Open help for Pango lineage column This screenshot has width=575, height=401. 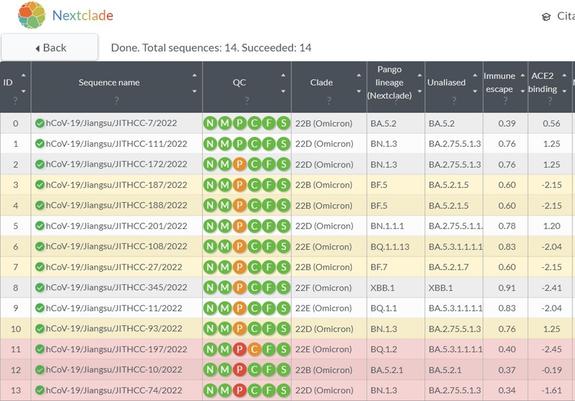click(395, 100)
